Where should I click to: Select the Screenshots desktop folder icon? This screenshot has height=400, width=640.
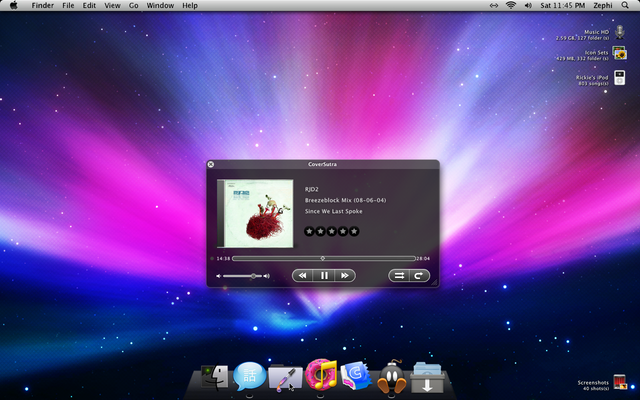620,382
